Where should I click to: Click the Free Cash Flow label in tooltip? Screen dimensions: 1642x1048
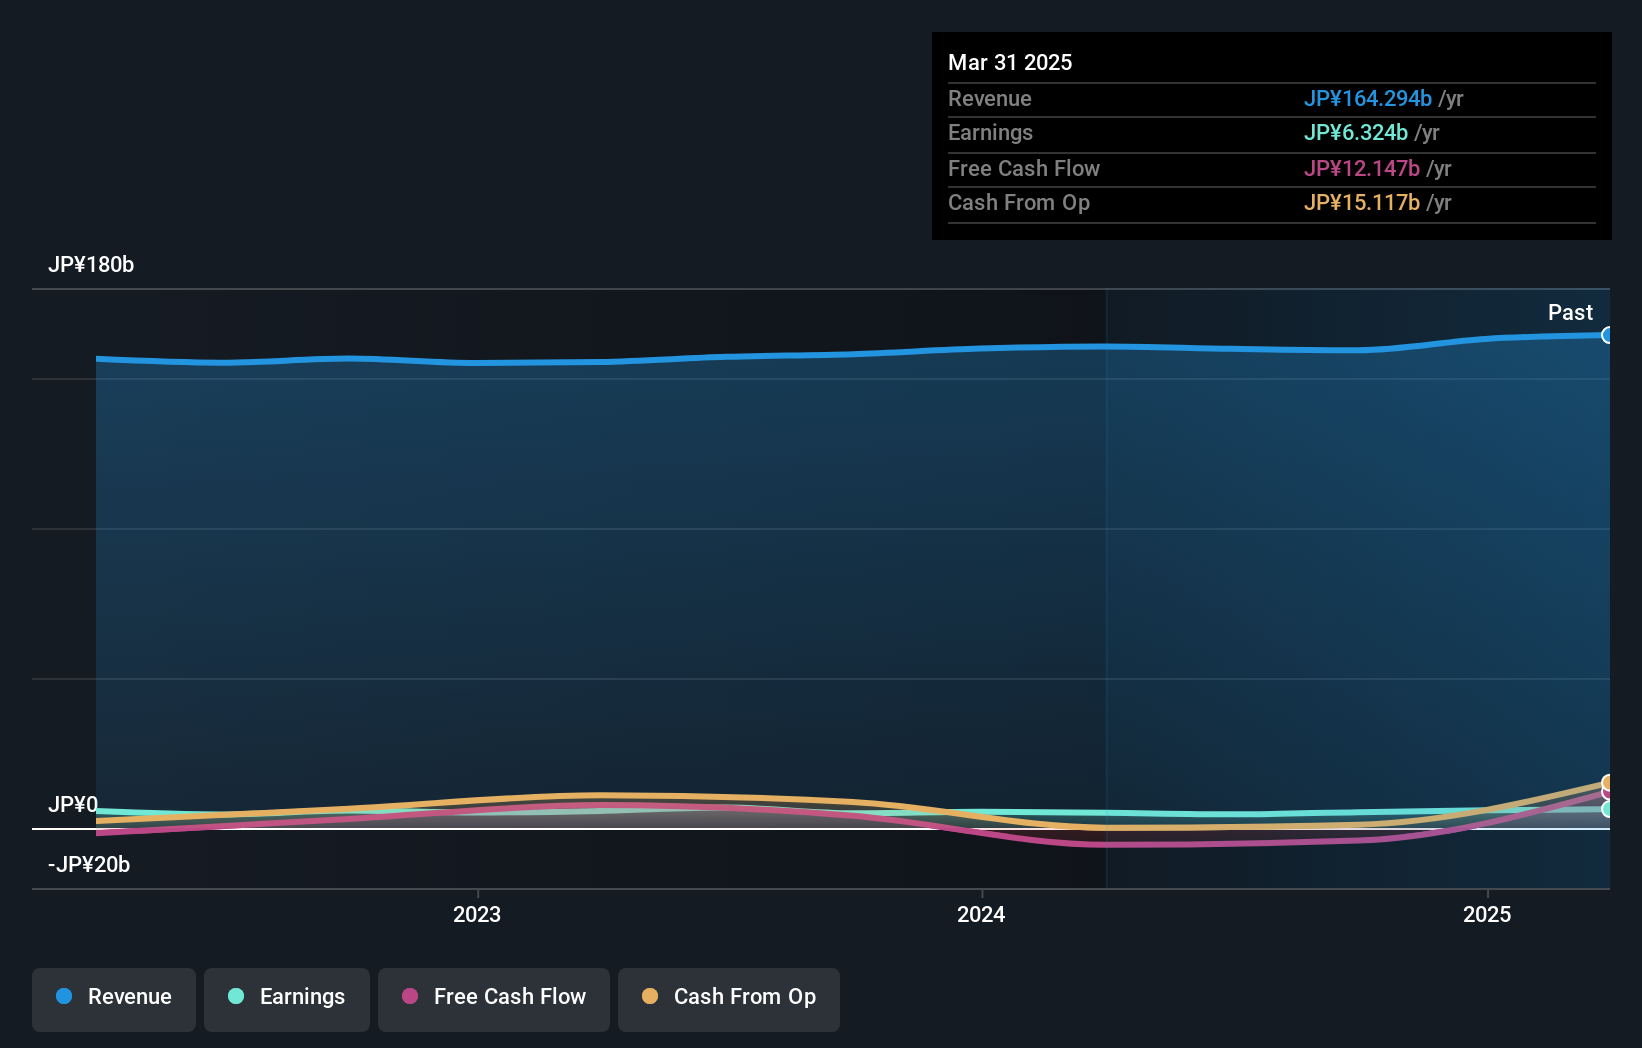[1024, 168]
